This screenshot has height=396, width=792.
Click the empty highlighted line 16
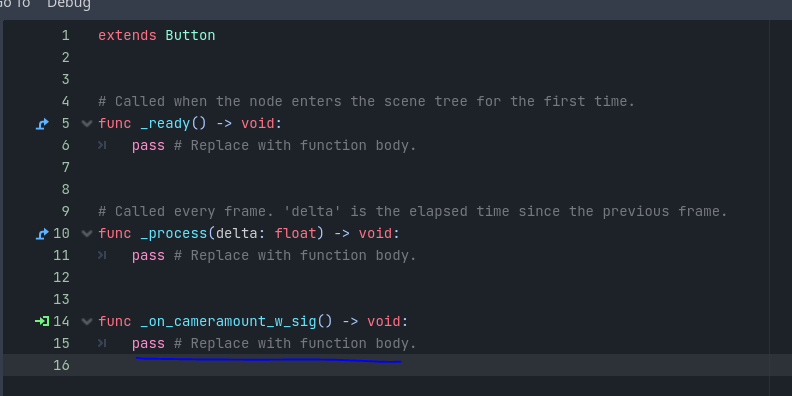tap(396, 365)
